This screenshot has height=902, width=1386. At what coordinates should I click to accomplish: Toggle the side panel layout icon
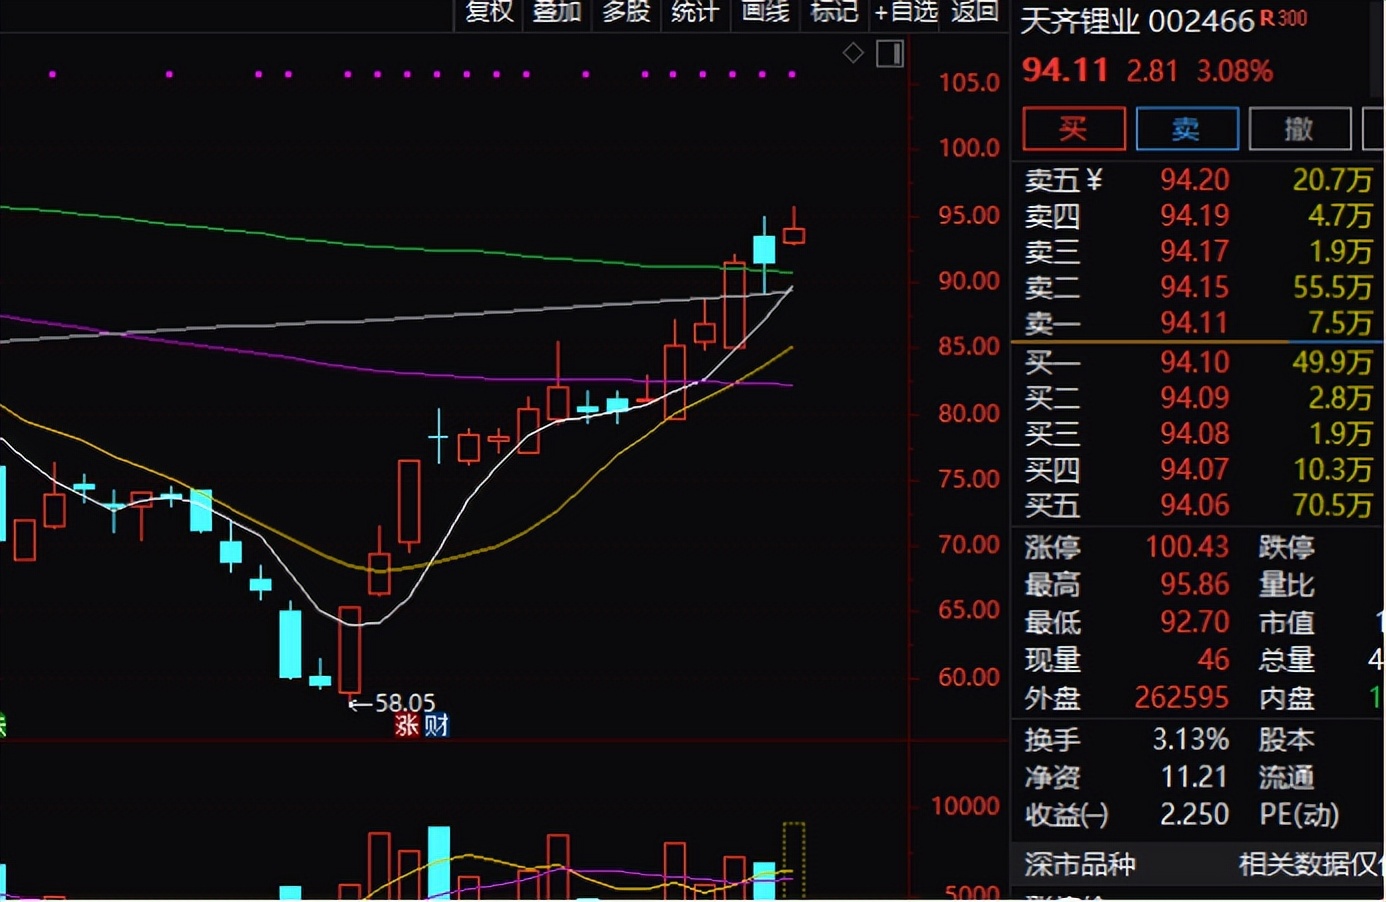pos(890,53)
